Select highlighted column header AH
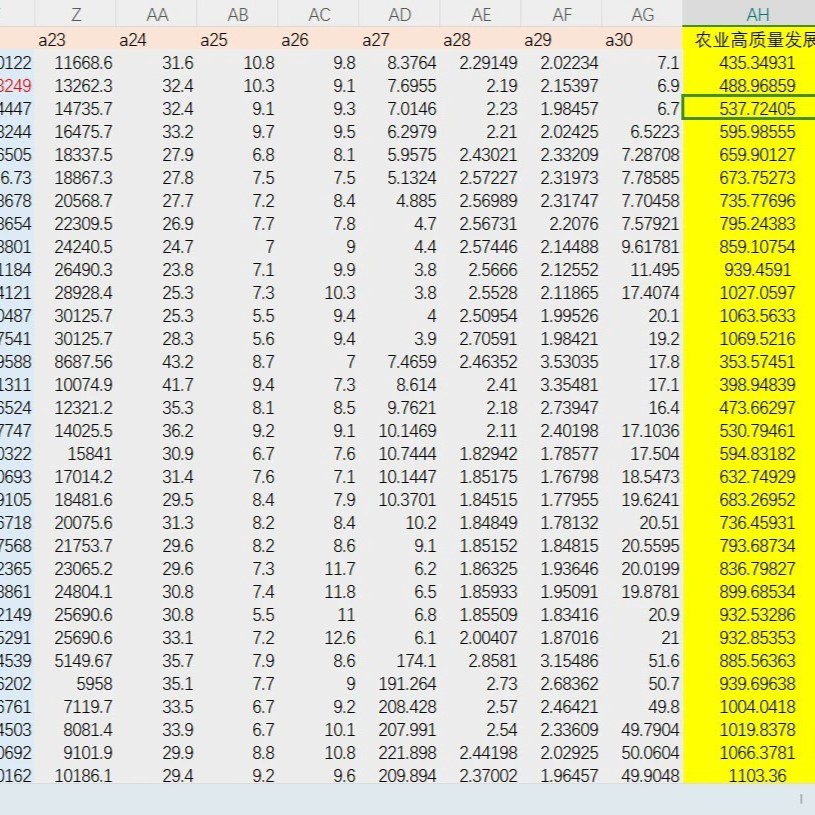The image size is (815, 815). [749, 14]
